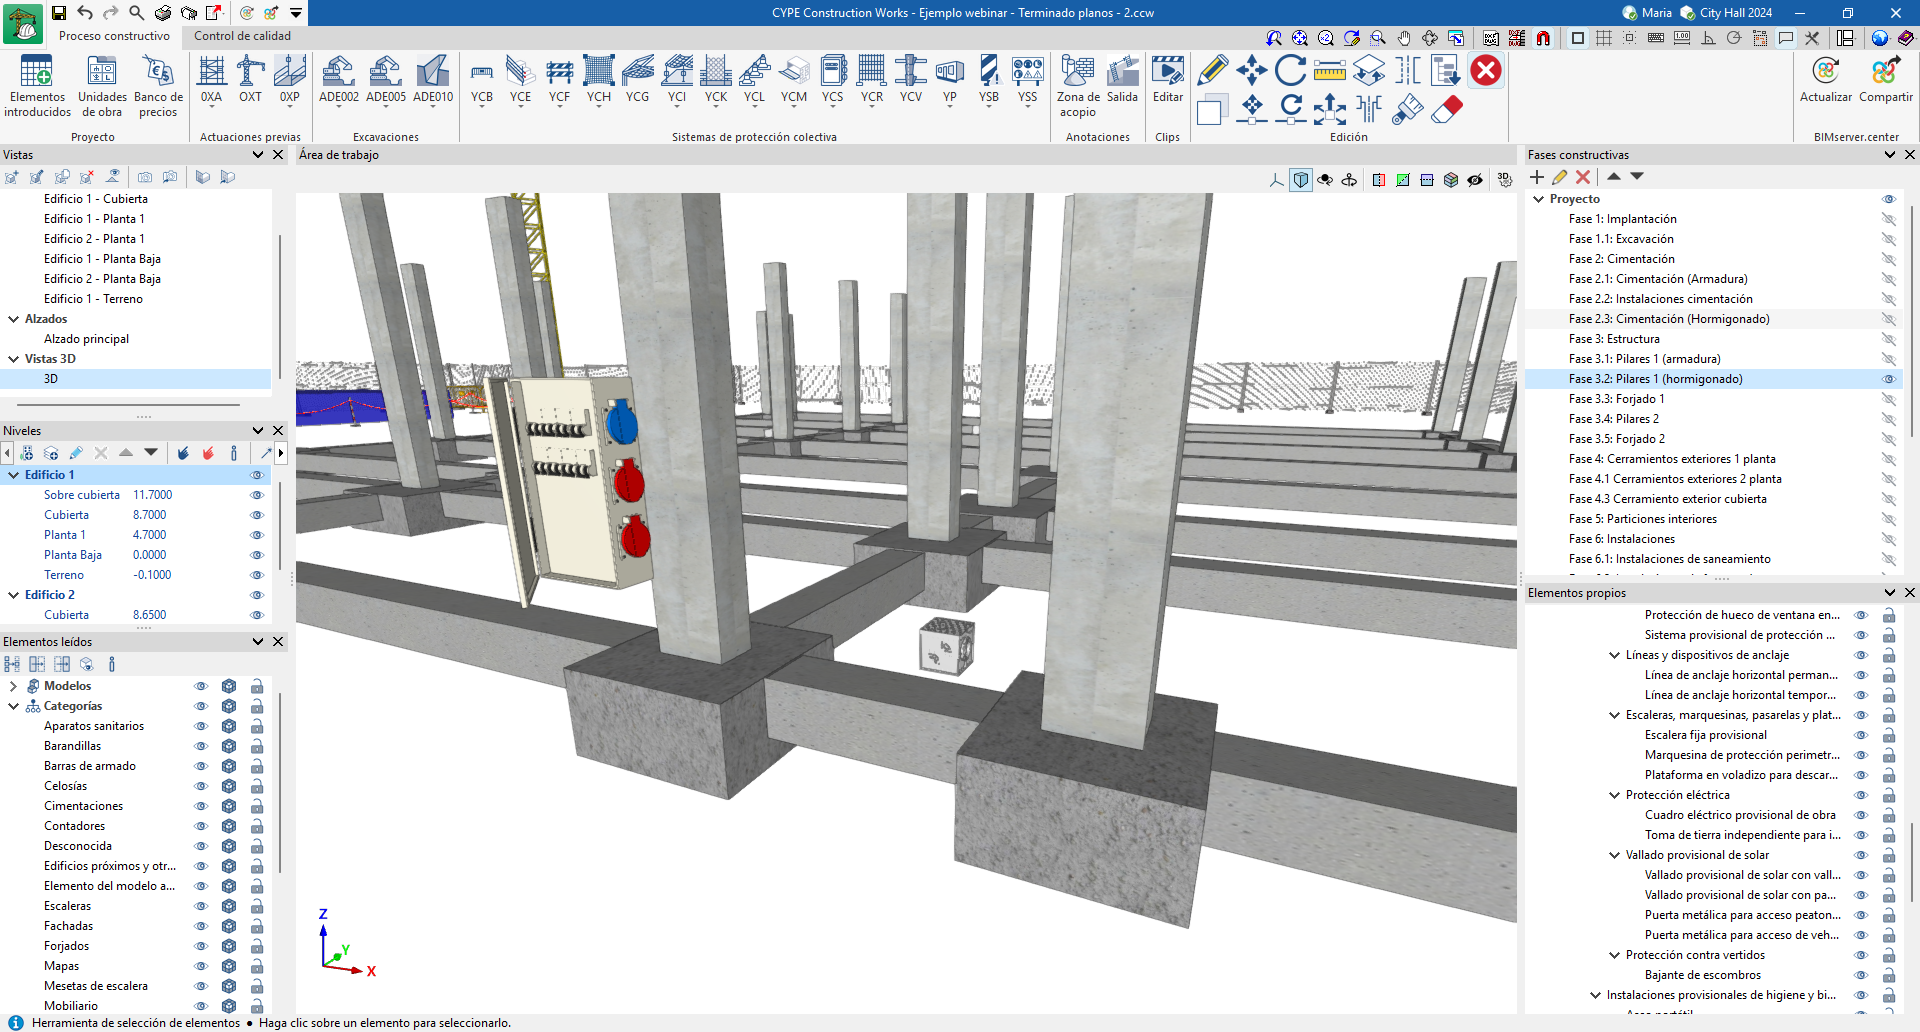The width and height of the screenshot is (1920, 1032).
Task: Click the red delete X in Edición
Action: (1486, 71)
